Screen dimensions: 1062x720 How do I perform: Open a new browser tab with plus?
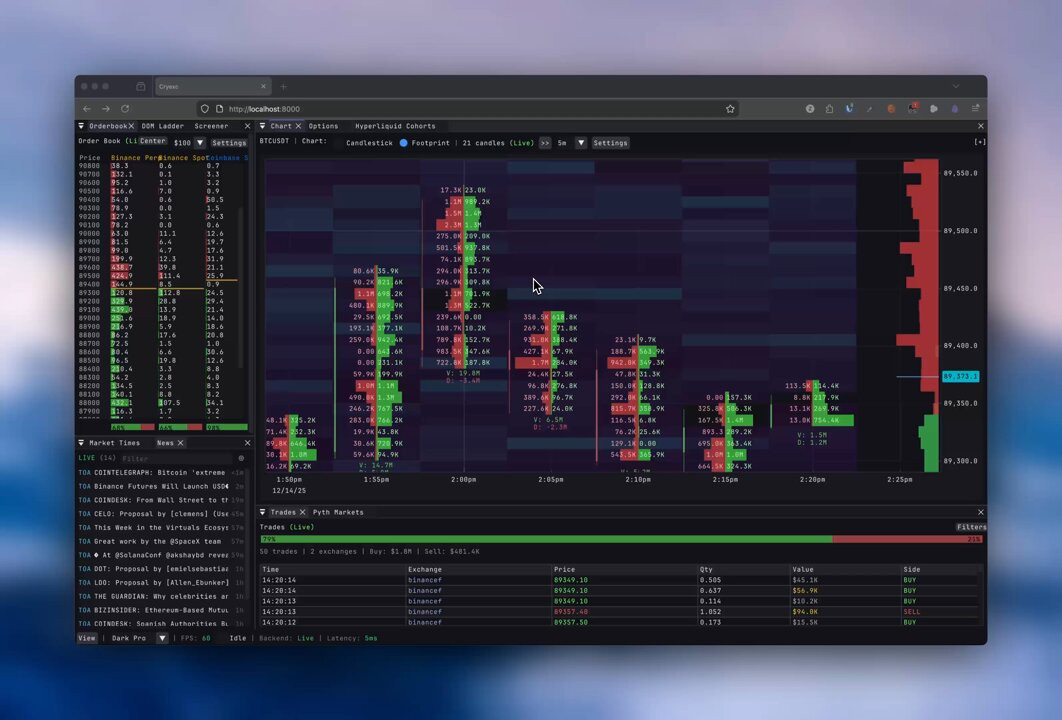pyautogui.click(x=283, y=87)
